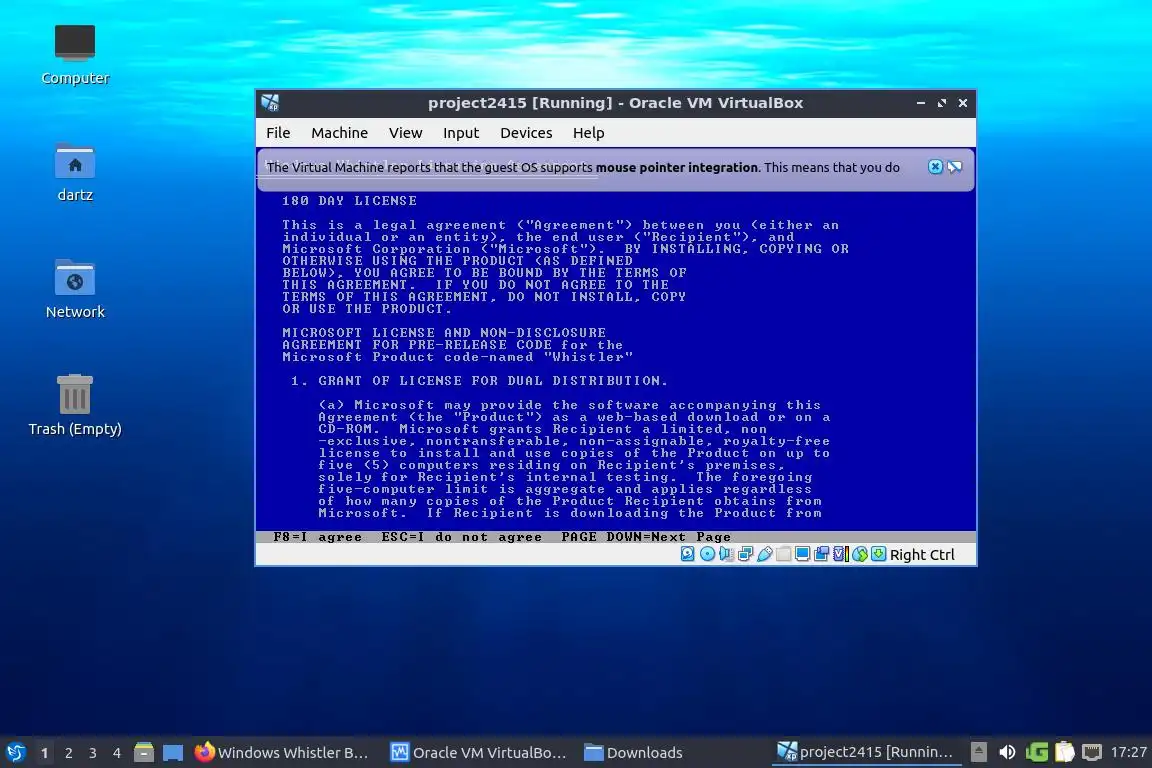The width and height of the screenshot is (1152, 768).
Task: Click the optical disc indicator in status bar
Action: click(x=708, y=554)
